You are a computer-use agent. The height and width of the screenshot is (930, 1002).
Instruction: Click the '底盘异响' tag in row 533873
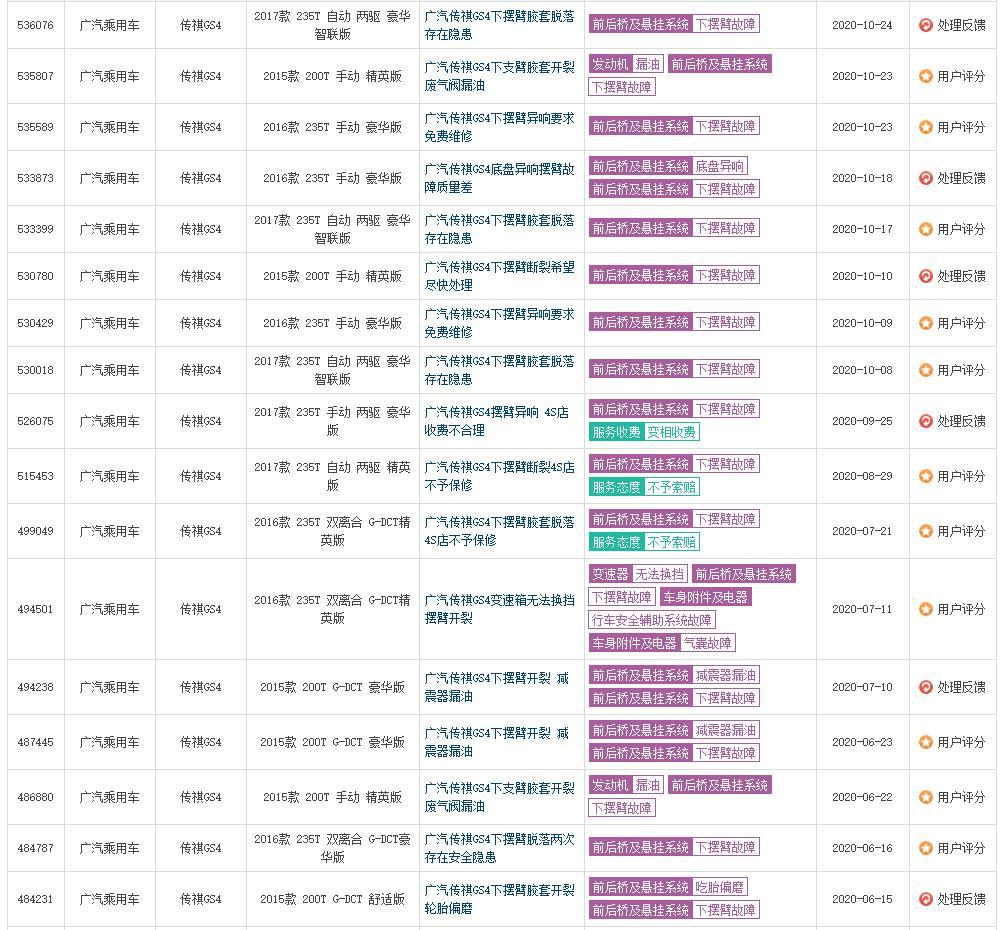[x=720, y=167]
